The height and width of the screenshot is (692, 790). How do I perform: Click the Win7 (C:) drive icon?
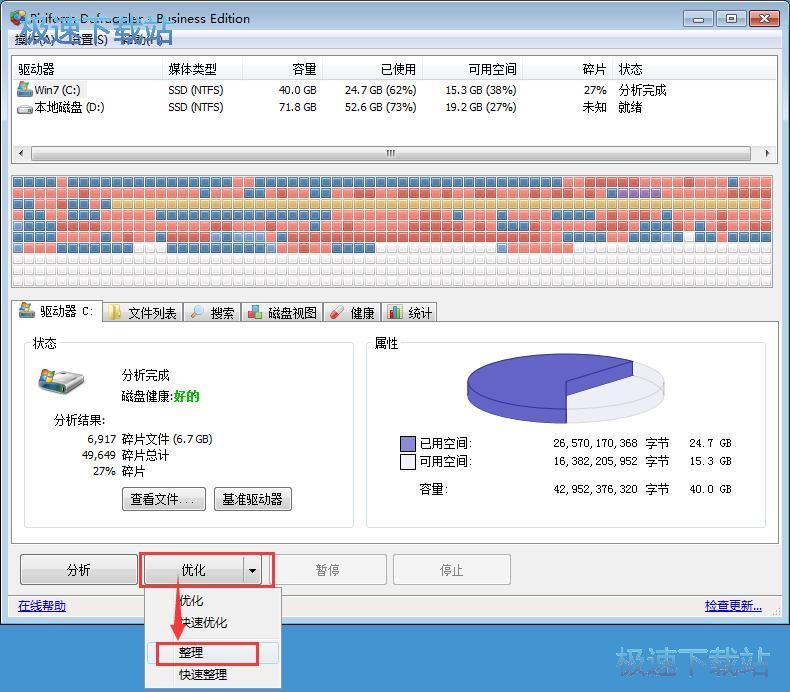click(25, 89)
